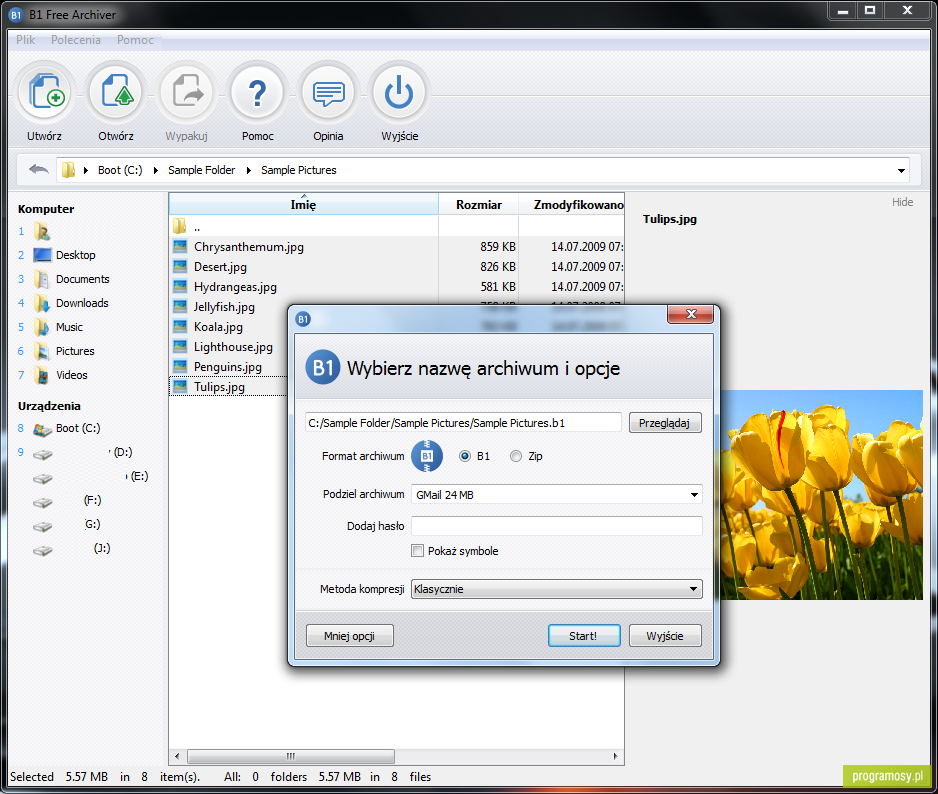Select the Zip archive format radio button
938x794 pixels.
tap(516, 456)
